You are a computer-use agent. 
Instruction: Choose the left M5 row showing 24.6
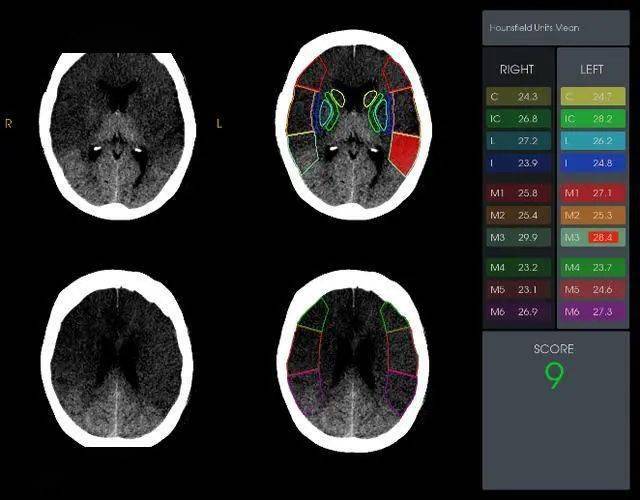point(593,289)
